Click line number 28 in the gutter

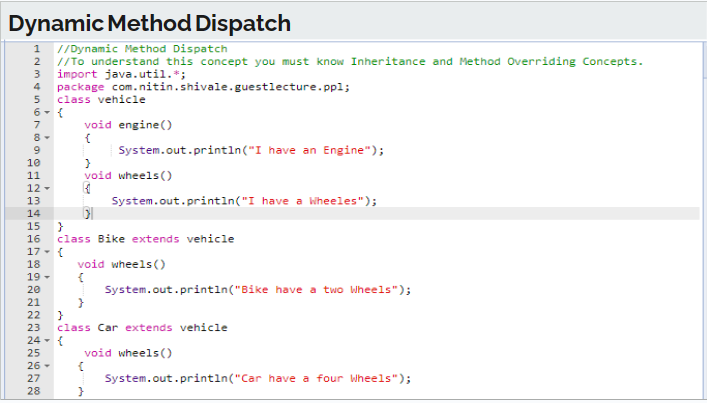click(x=34, y=391)
